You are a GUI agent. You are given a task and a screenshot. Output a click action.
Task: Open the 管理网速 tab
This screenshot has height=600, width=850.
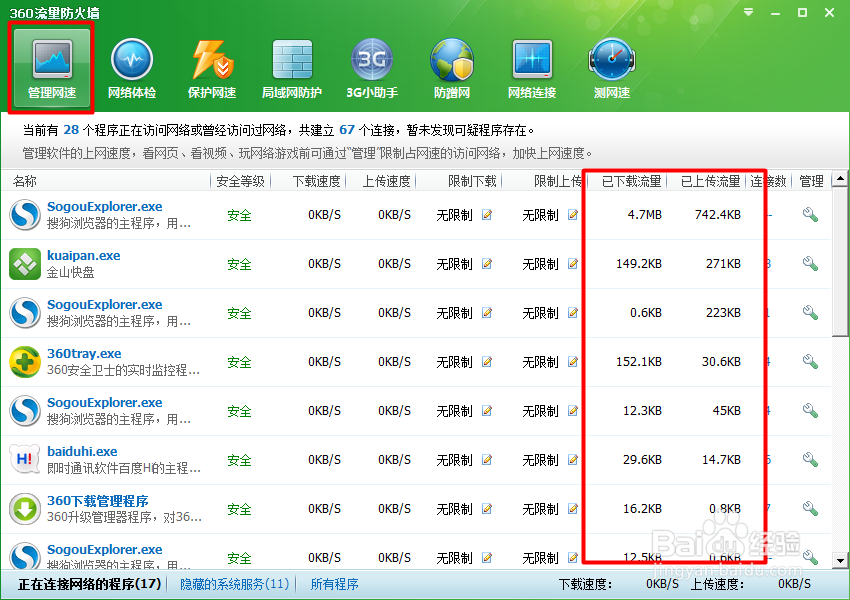click(x=52, y=67)
